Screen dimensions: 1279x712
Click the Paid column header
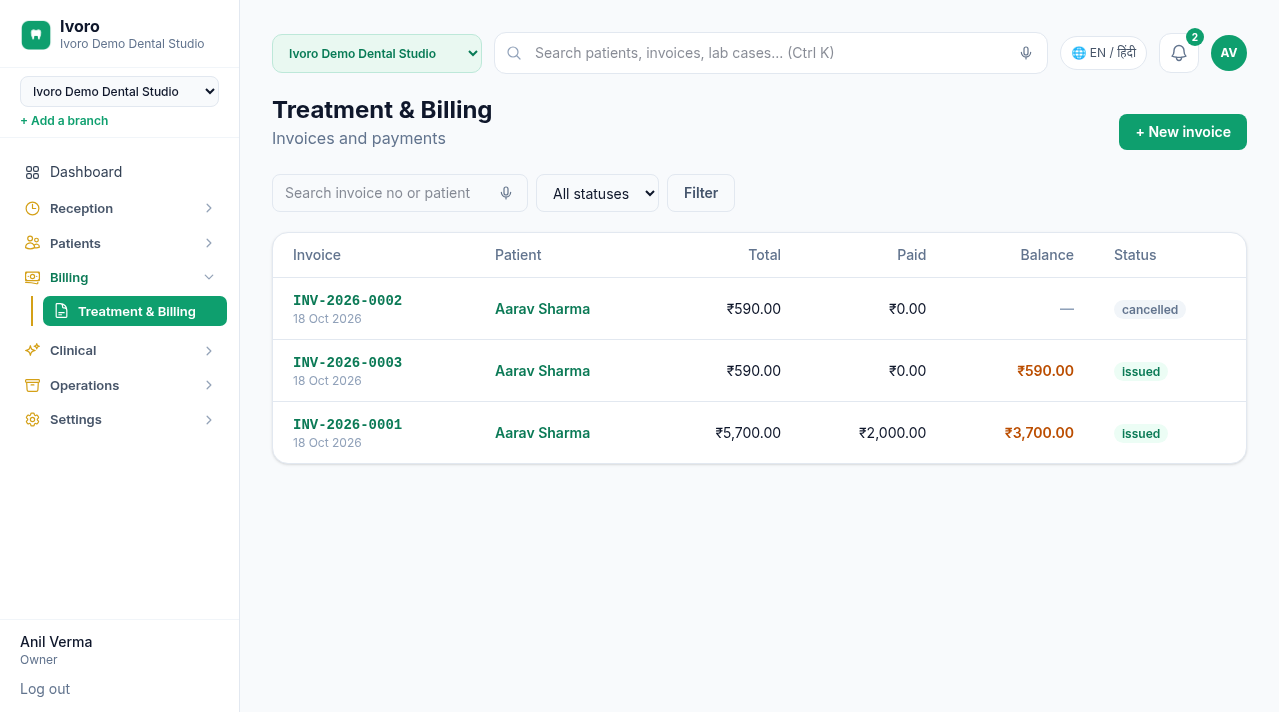tap(912, 255)
